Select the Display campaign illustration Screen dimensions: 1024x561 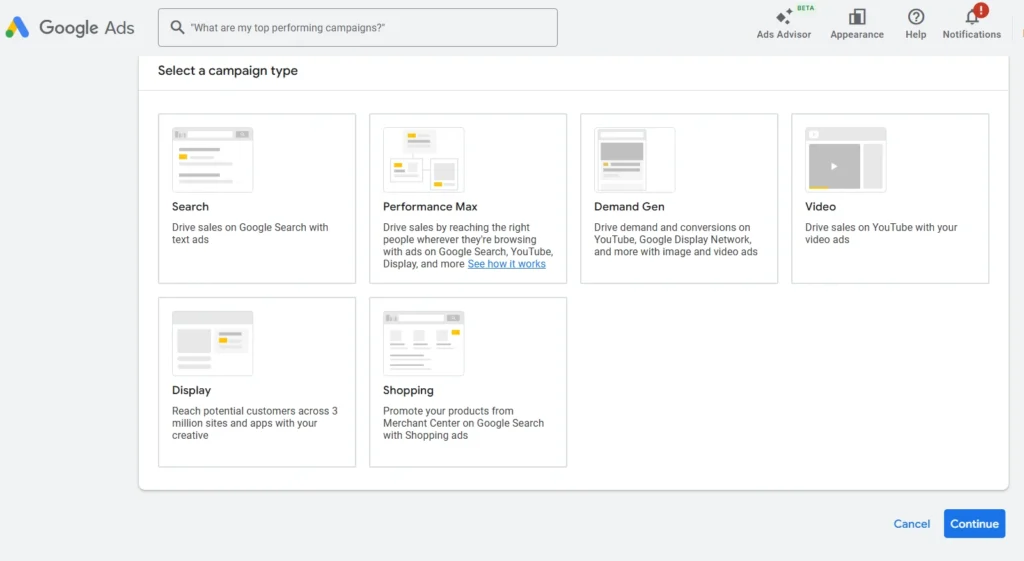(212, 344)
